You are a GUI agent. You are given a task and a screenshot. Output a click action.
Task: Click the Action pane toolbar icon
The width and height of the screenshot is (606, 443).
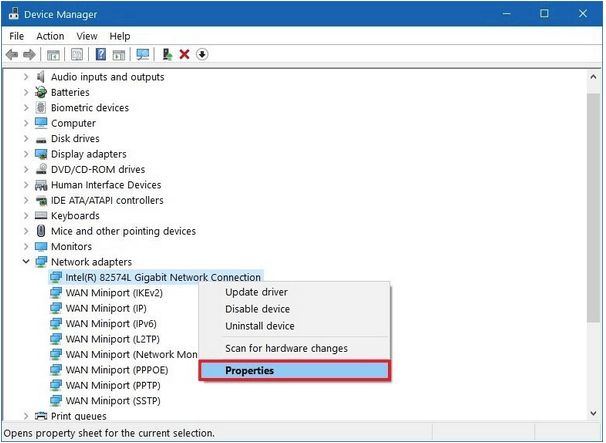pyautogui.click(x=119, y=55)
